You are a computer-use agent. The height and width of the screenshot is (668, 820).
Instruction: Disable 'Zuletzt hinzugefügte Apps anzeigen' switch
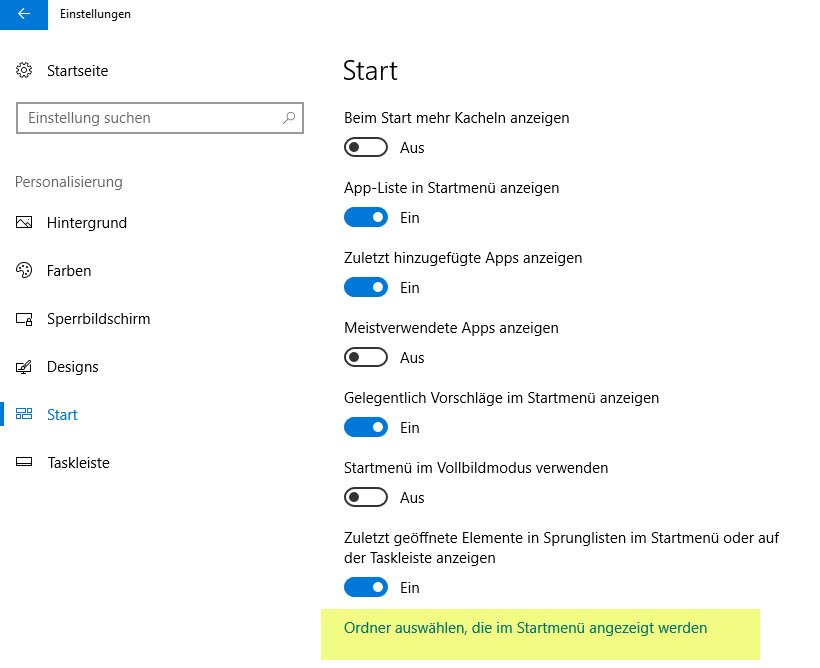coord(366,288)
